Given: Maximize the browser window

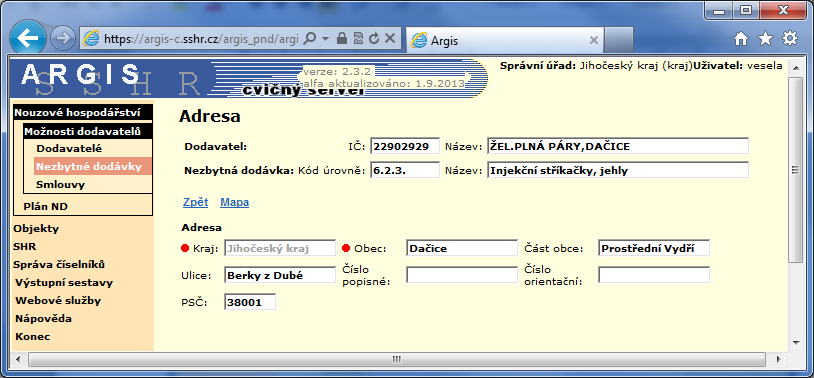Looking at the screenshot, I should [747, 10].
